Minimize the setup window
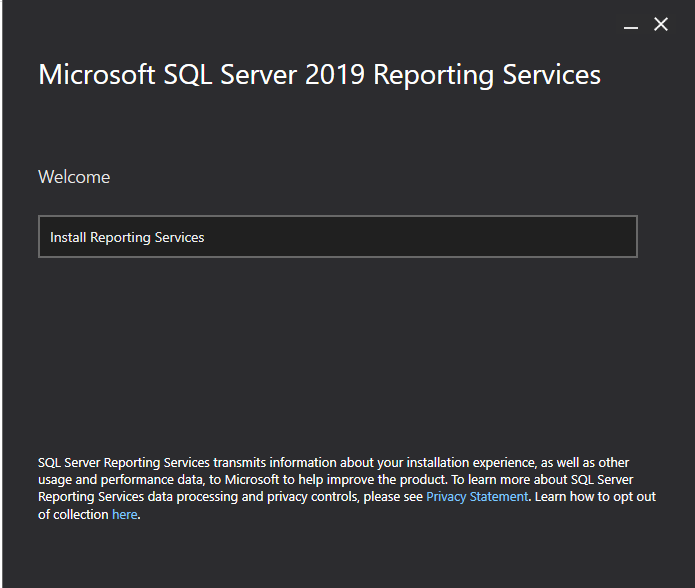Viewport: 695px width, 588px height. point(630,26)
